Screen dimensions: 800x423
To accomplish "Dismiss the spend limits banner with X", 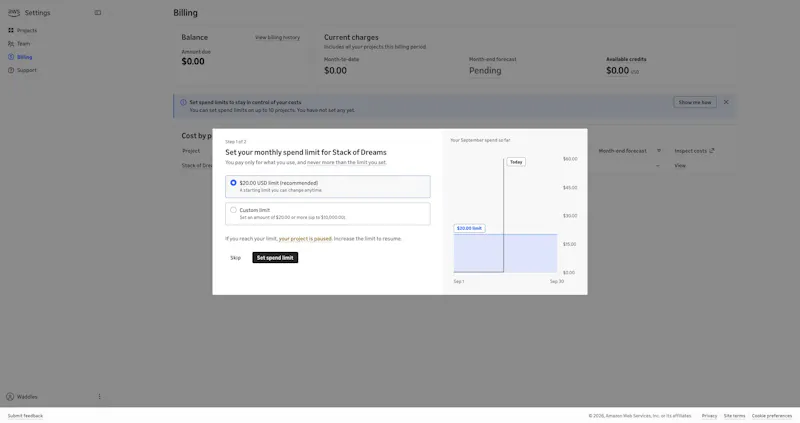I will (x=726, y=102).
